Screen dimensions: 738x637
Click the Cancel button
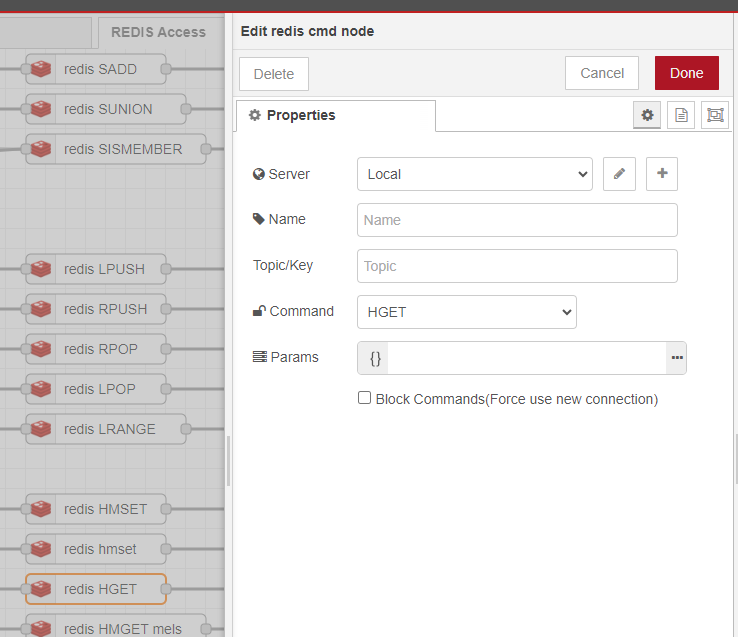point(602,73)
